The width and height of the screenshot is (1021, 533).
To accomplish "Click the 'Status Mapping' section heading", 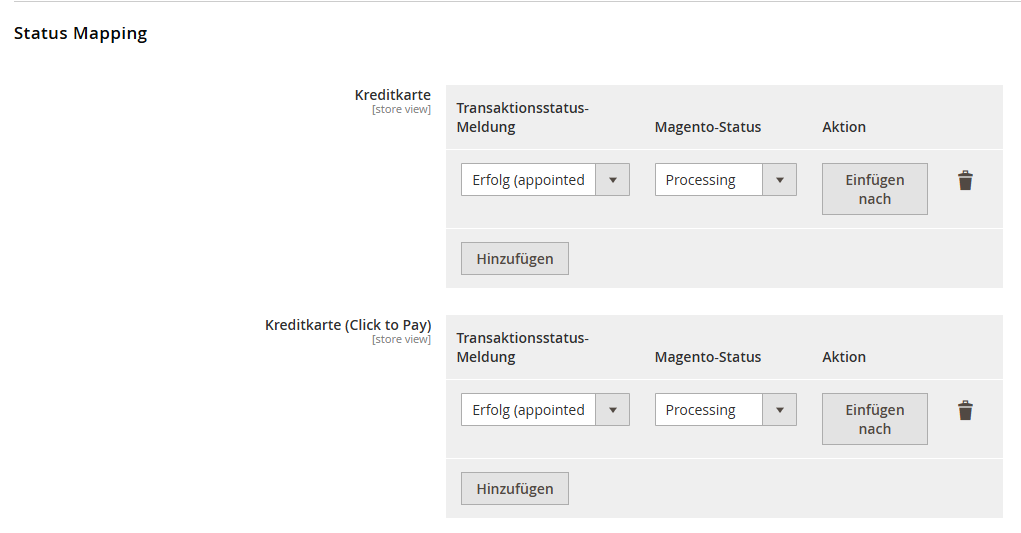I will coord(80,33).
